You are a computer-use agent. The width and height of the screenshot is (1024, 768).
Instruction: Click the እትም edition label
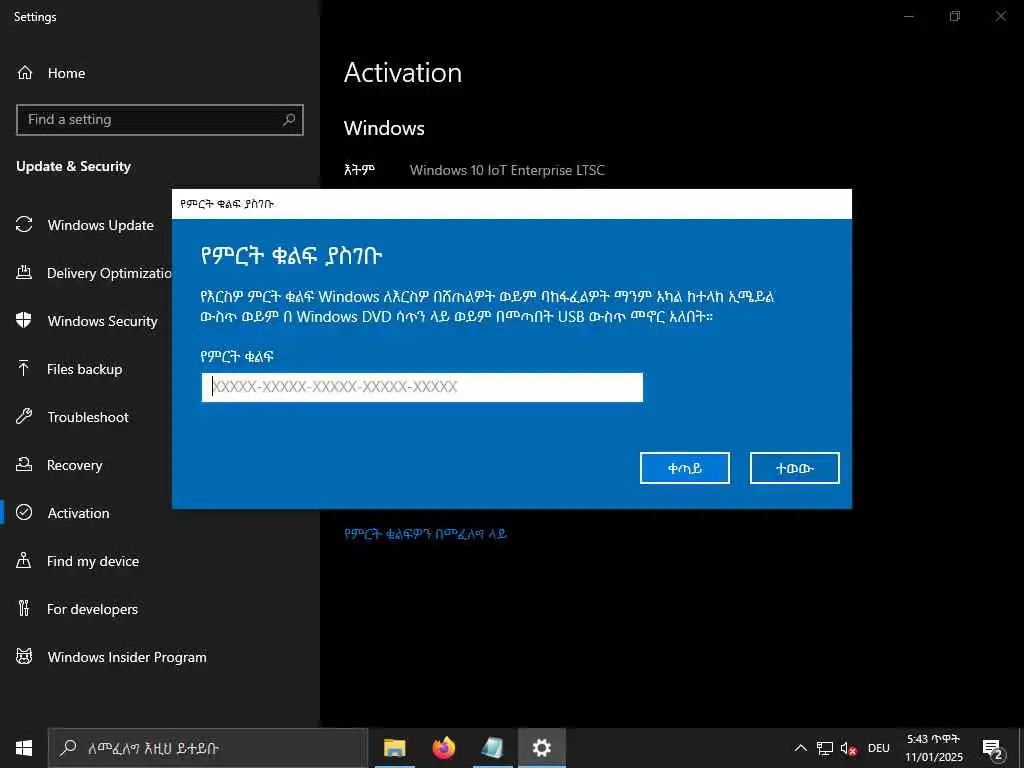tap(359, 170)
